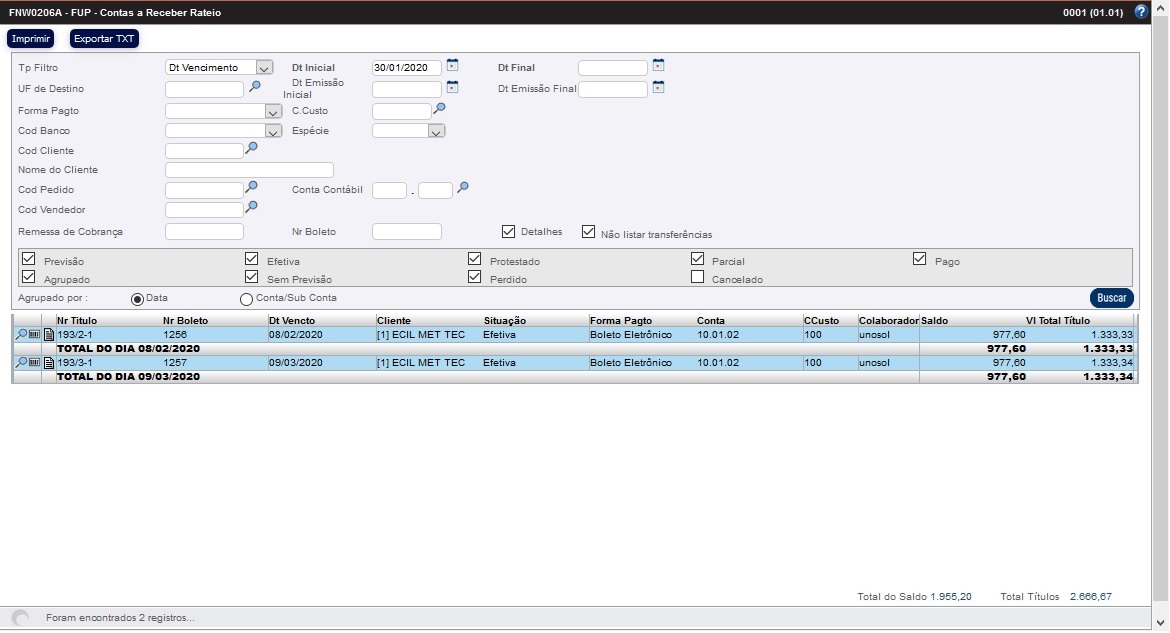Uncheck the Detalhes checkbox
Screen dimensions: 1170x633
[x=509, y=232]
